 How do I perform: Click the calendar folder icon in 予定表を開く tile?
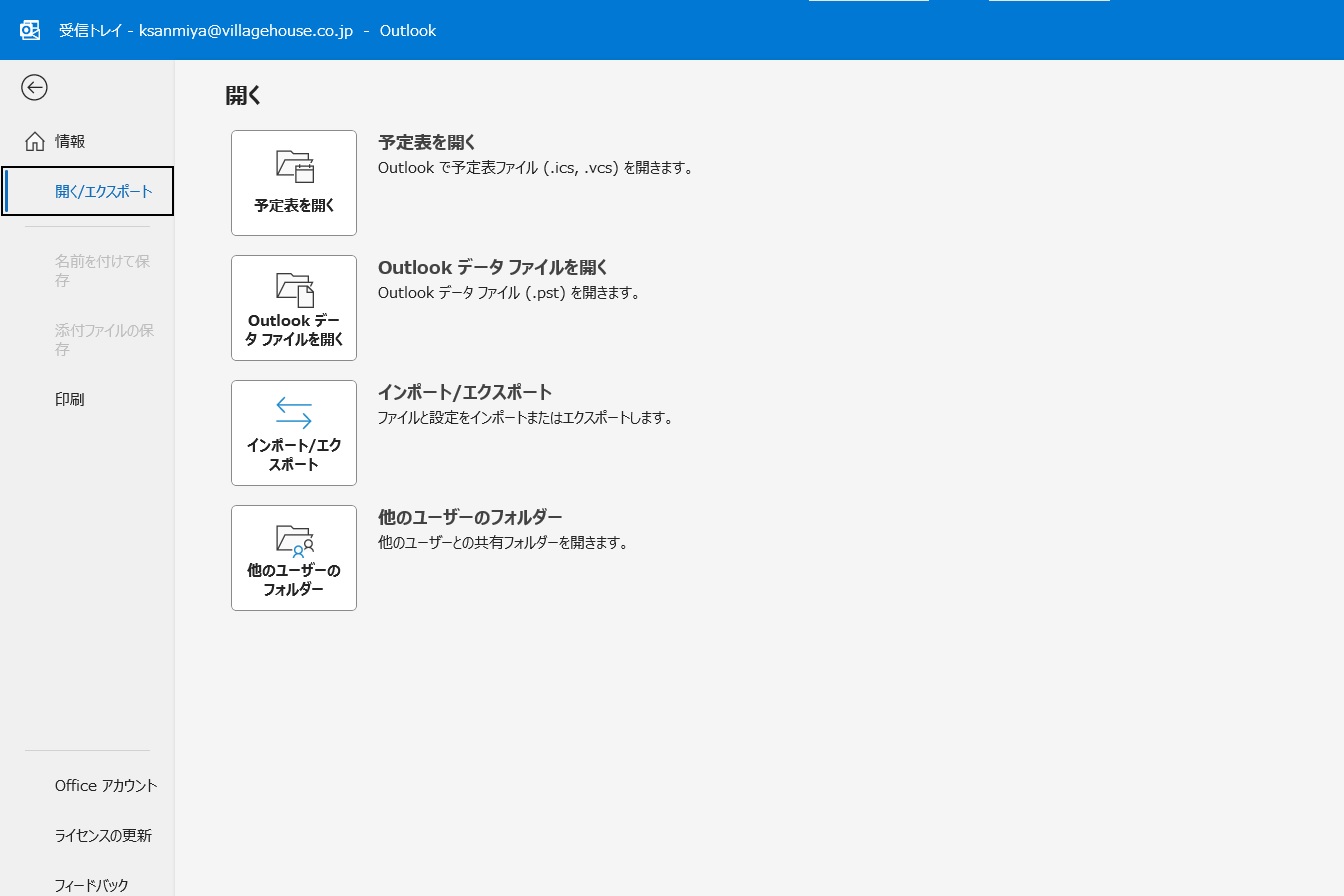coord(294,166)
